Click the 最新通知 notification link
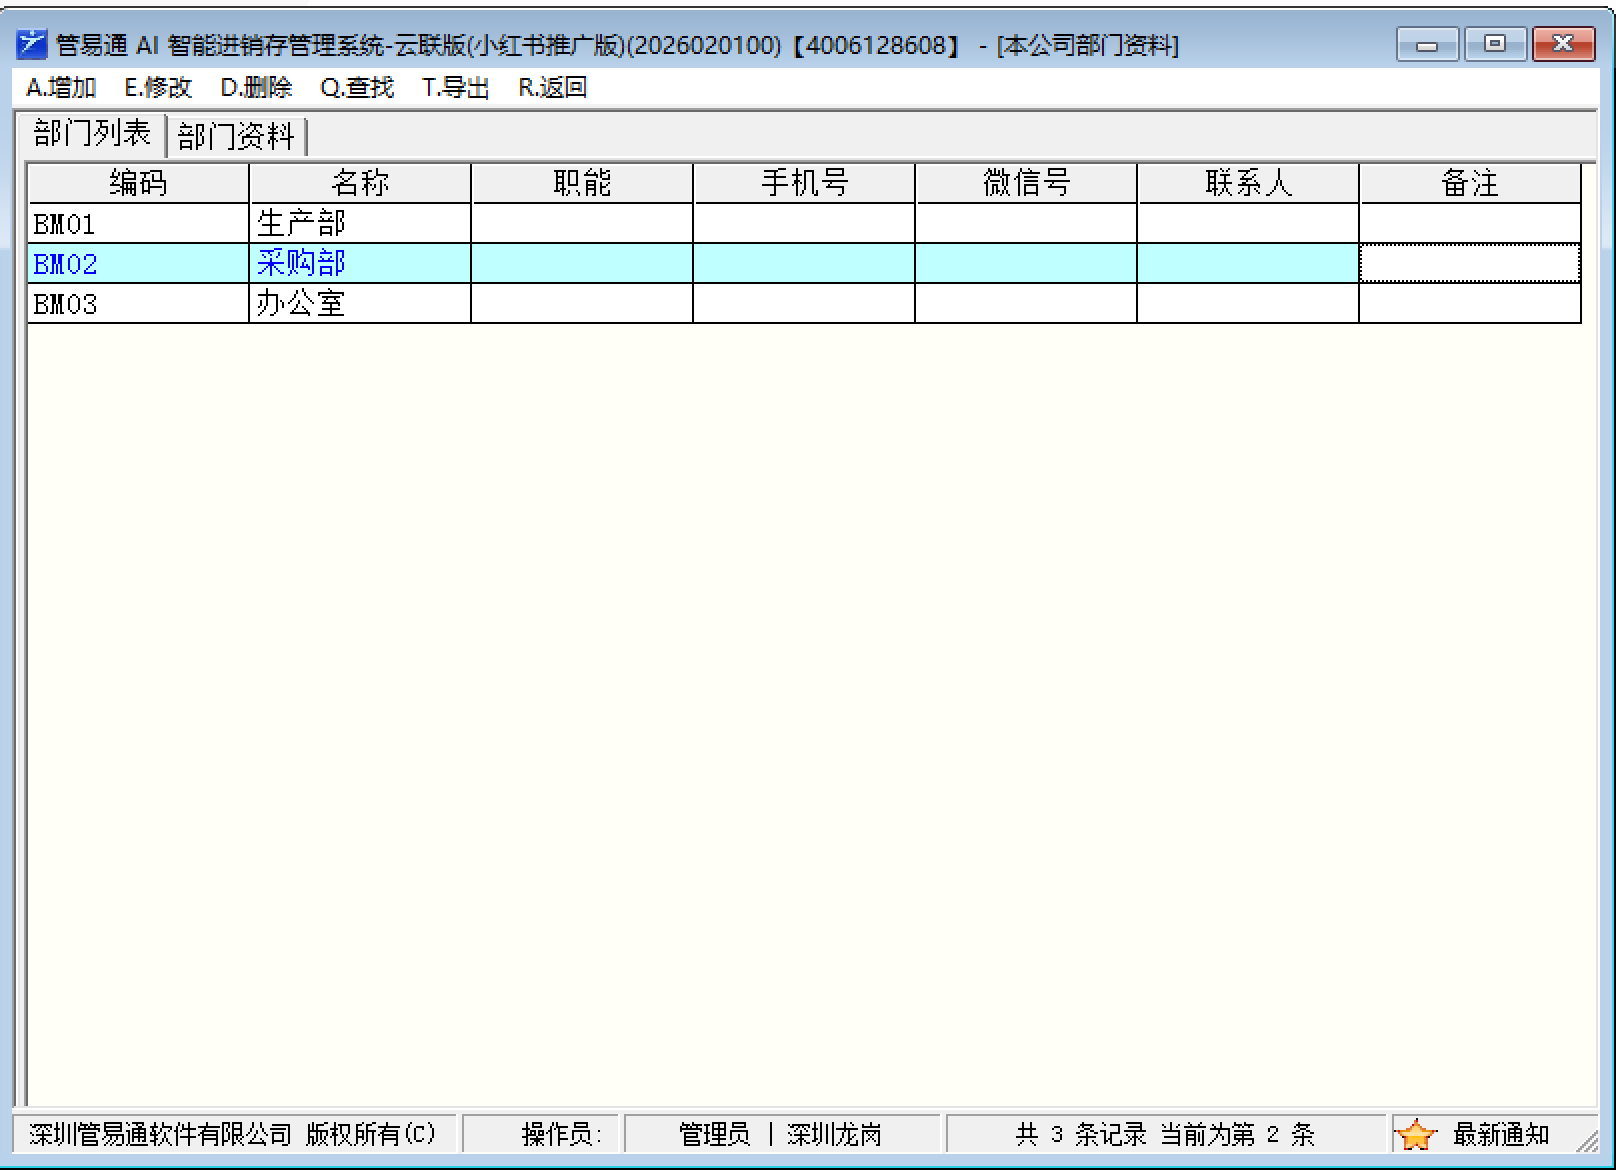This screenshot has width=1616, height=1170. [1500, 1135]
